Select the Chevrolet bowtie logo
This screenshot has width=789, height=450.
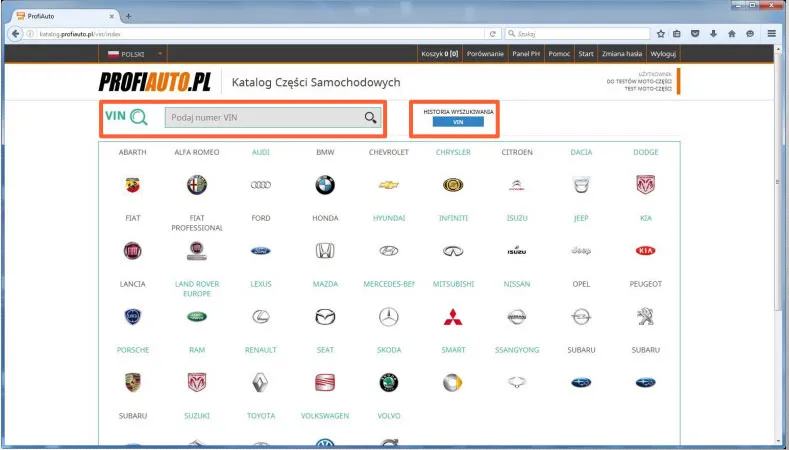click(x=389, y=185)
